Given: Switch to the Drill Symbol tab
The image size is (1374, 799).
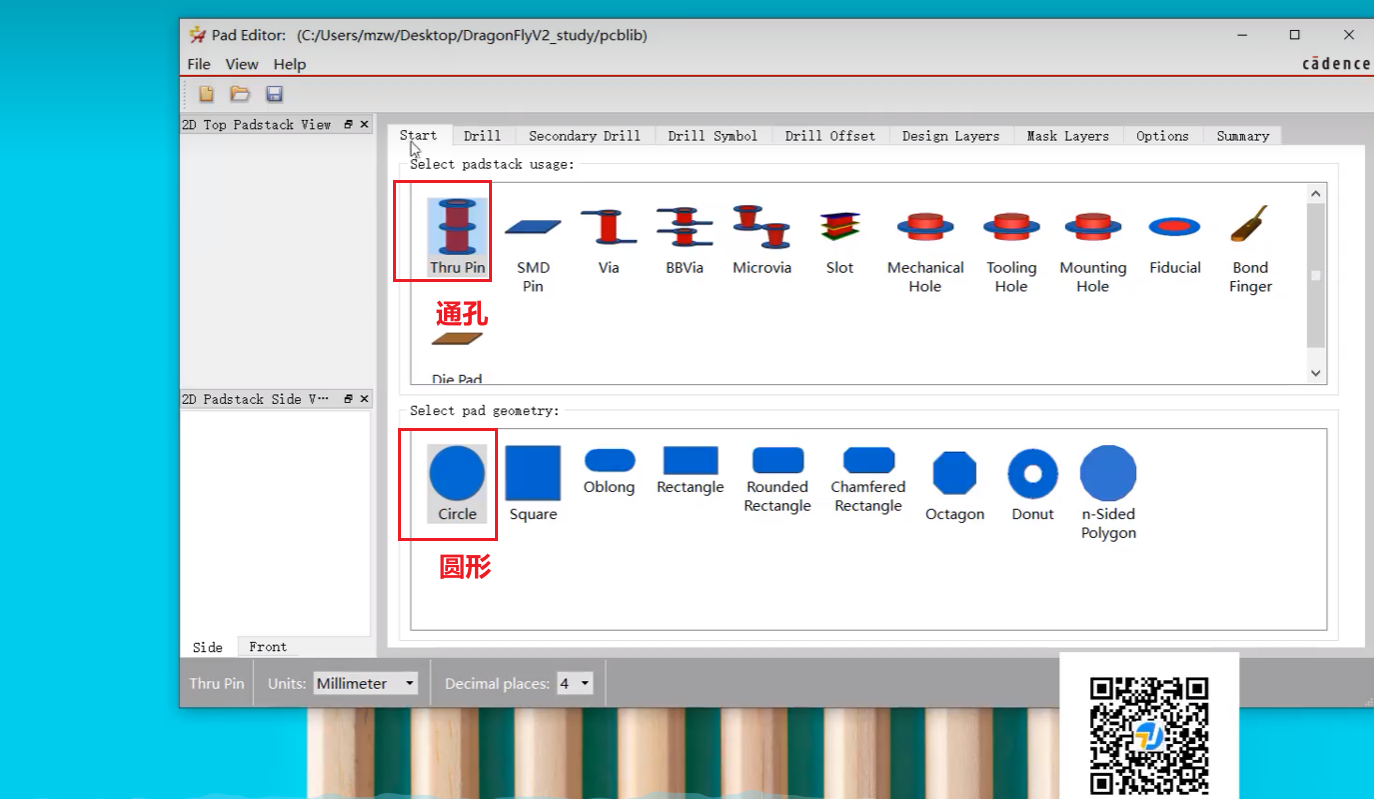Looking at the screenshot, I should point(713,136).
